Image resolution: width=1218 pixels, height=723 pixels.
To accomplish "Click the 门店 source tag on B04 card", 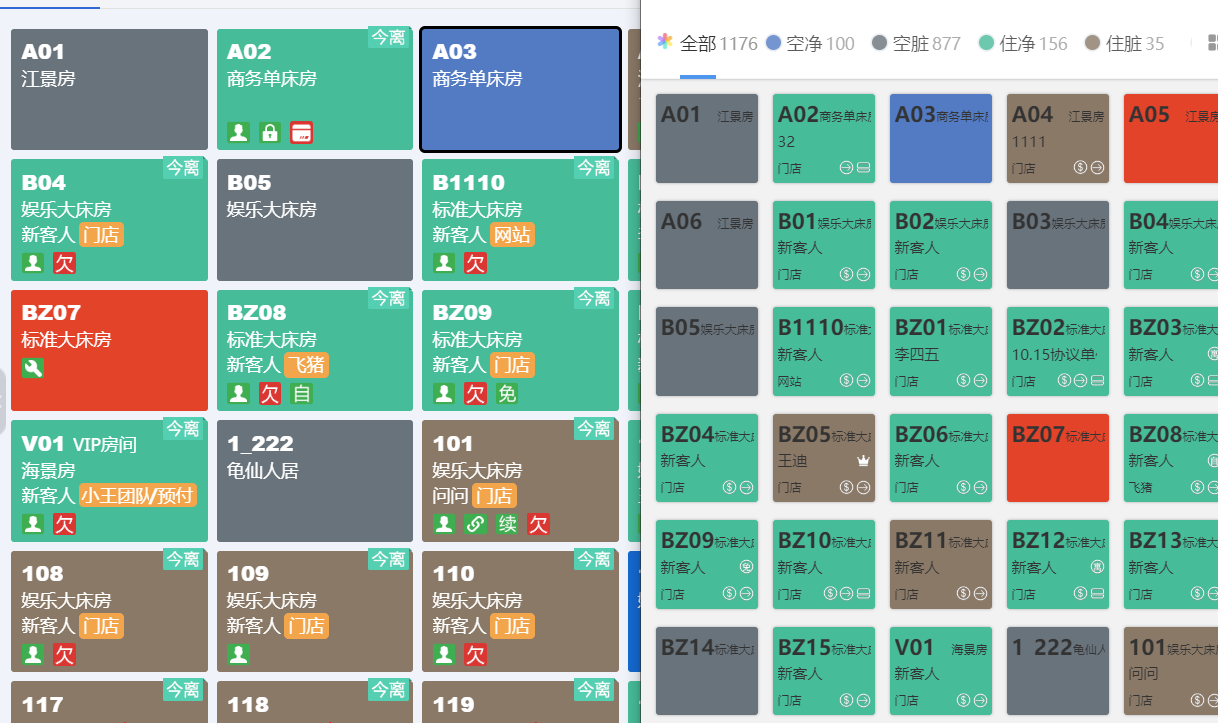I will (101, 235).
